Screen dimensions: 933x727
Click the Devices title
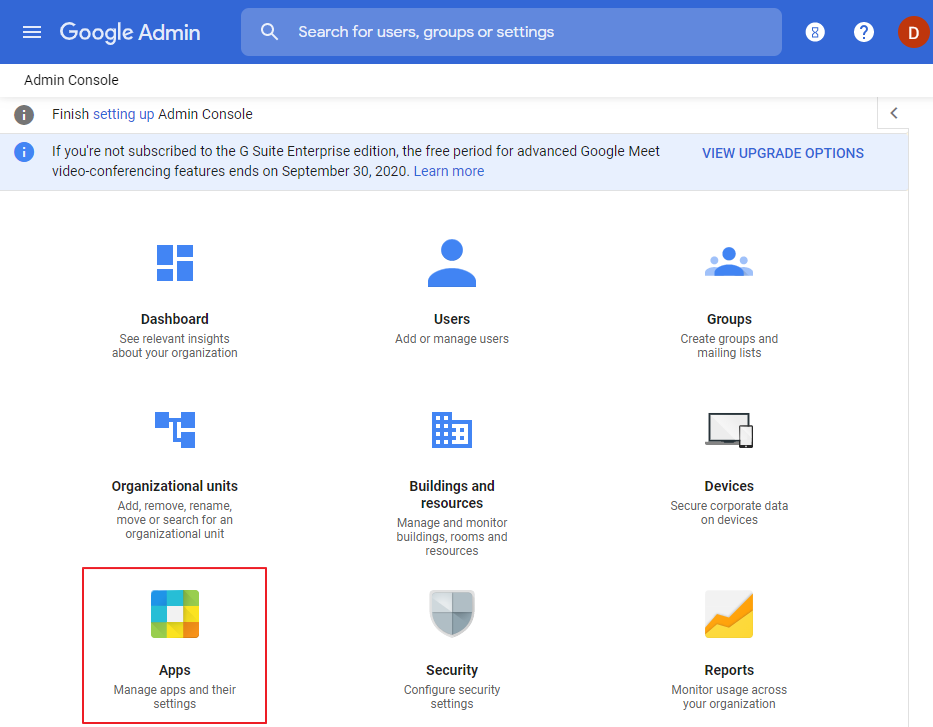(x=729, y=486)
